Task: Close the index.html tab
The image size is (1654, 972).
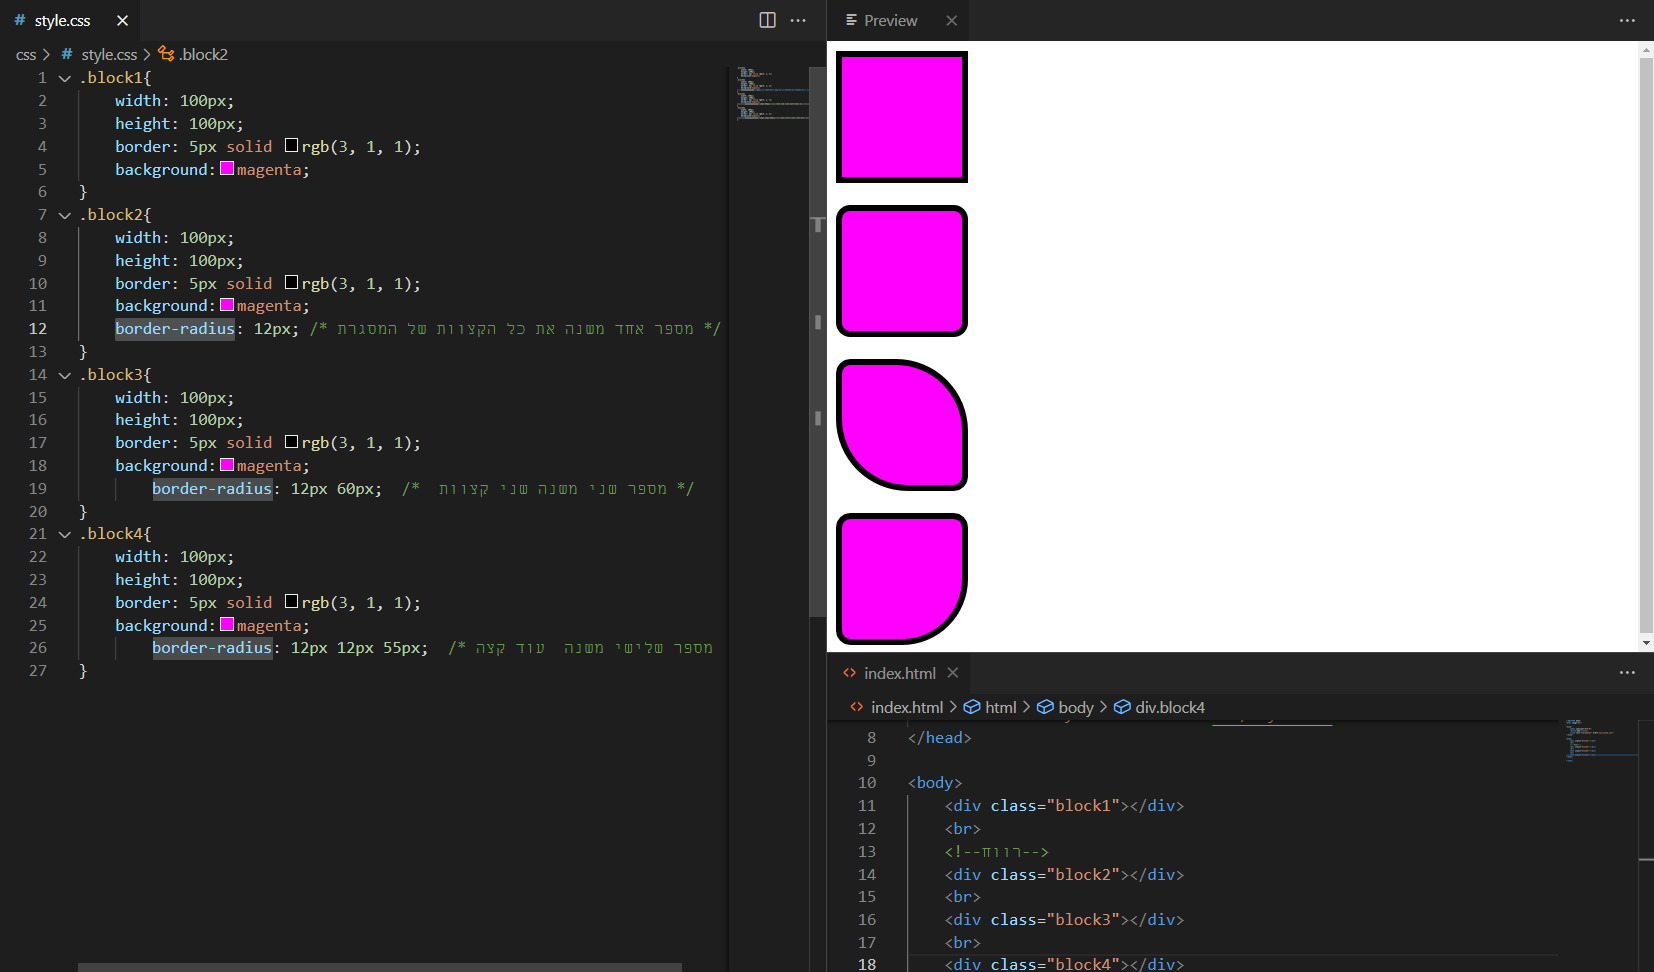Action: point(953,673)
